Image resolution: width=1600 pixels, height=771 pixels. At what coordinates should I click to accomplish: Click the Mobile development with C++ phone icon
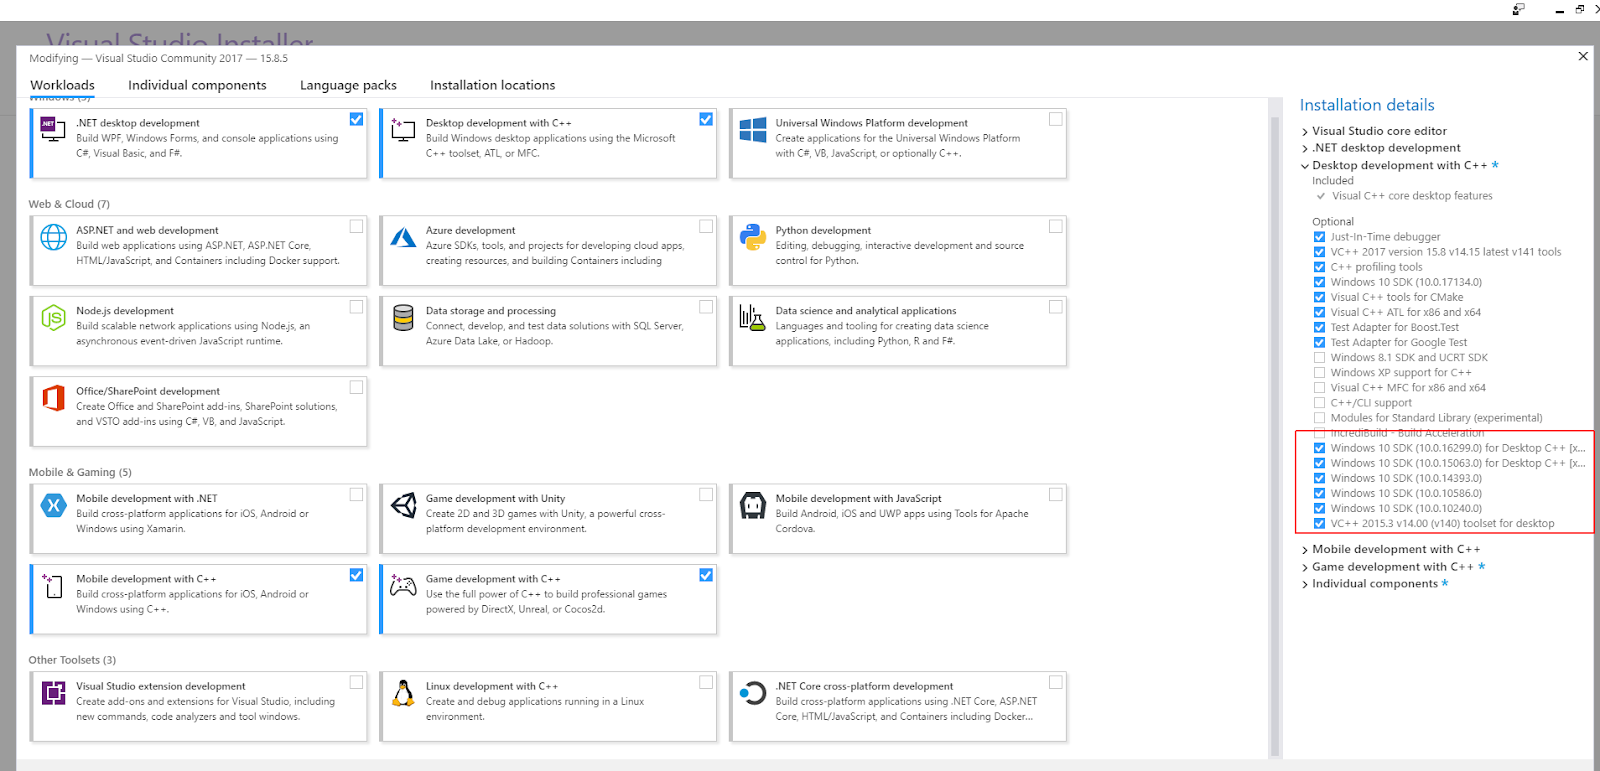(x=53, y=586)
